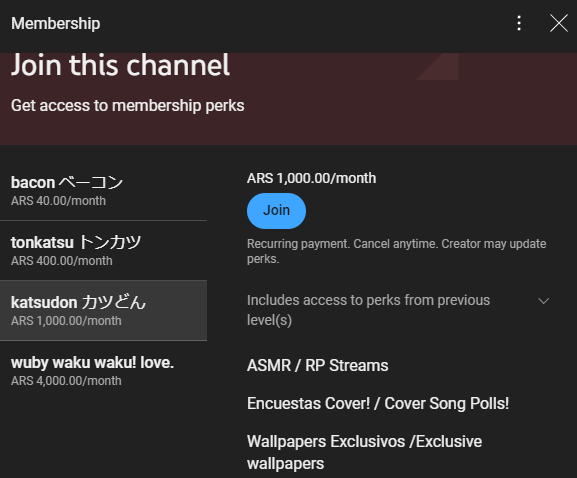
Task: Click the ARS 400.00/month price label
Action: click(x=61, y=261)
